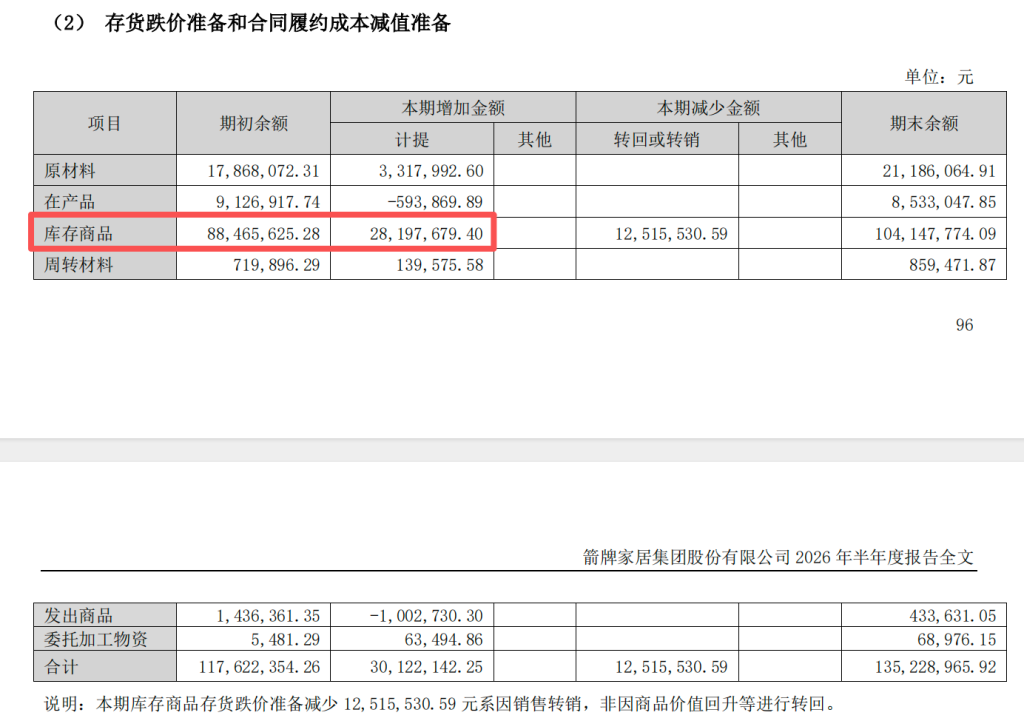Select the 原材料 row label
1024x721 pixels.
pos(70,171)
